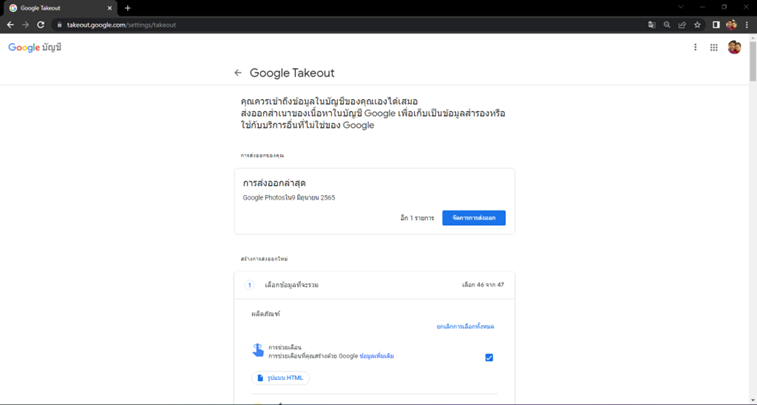Go back using the browser back arrow
Viewport: 757px width, 405px height.
(11, 25)
